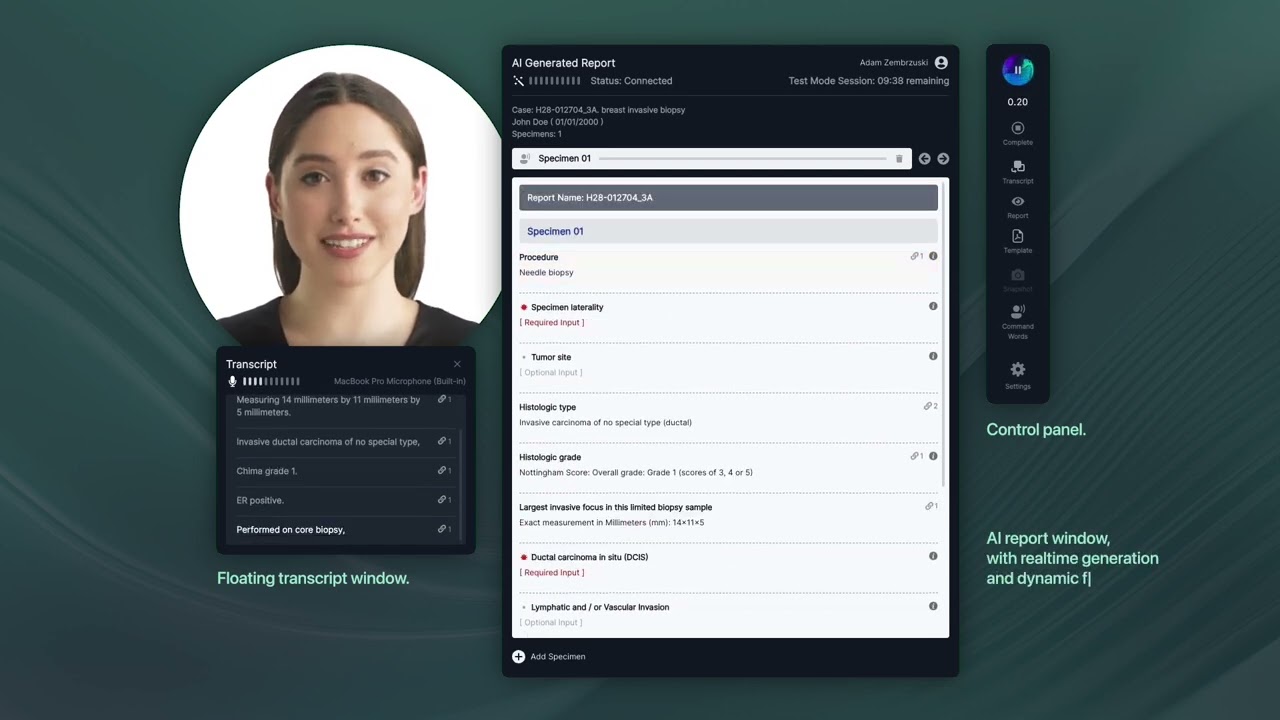Click Optional Input under Lymphatic and Vascular Invasion
The image size is (1280, 720).
point(551,623)
